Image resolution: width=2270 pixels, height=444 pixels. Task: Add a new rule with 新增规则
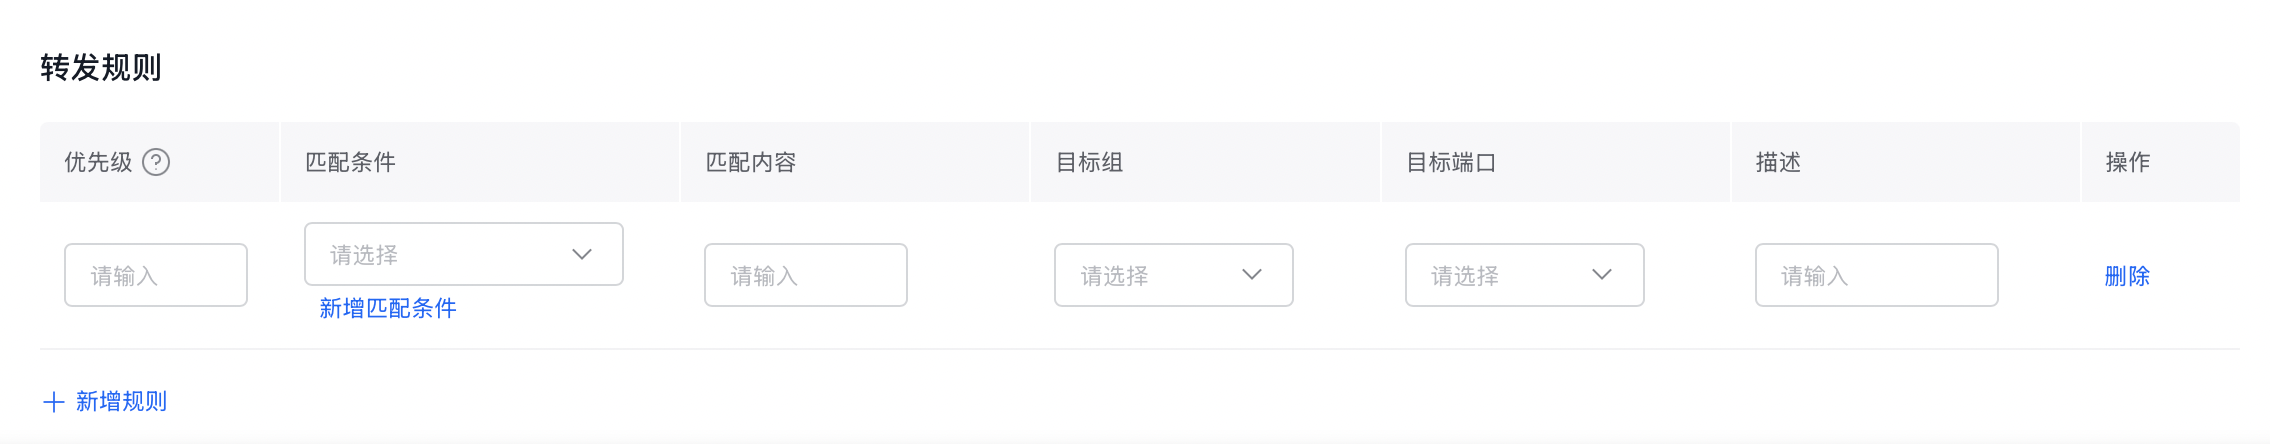(121, 402)
